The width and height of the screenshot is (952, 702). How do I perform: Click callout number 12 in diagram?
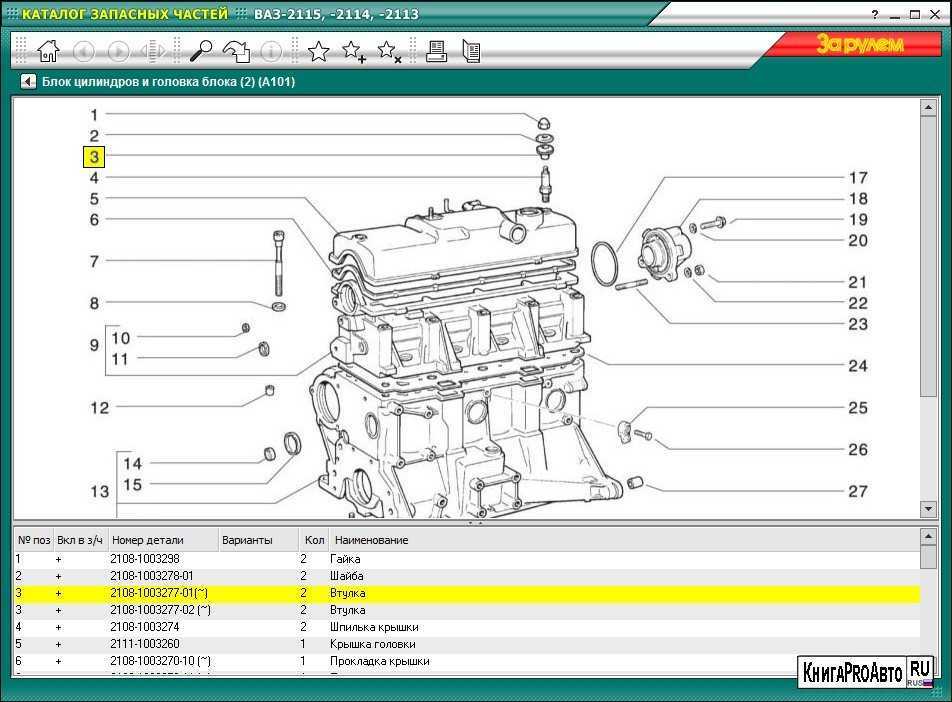click(x=100, y=408)
